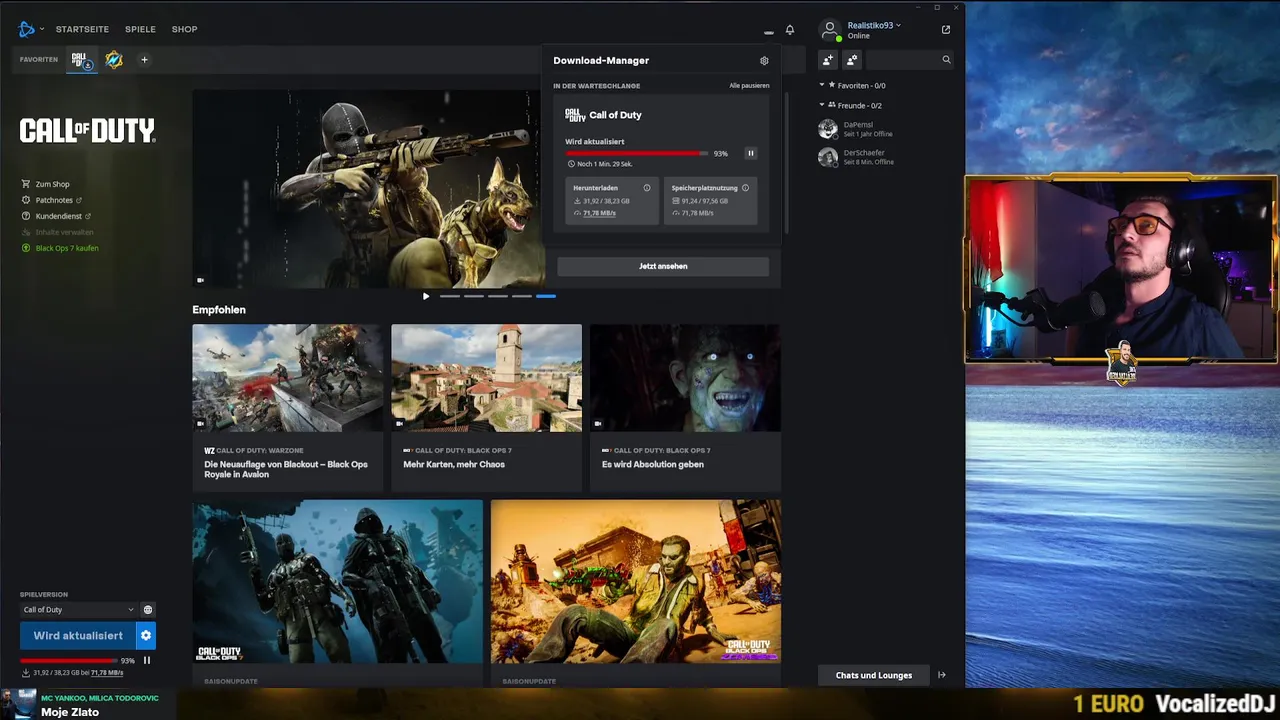Click the Moje Zlato song title
Image resolution: width=1280 pixels, height=720 pixels.
point(70,712)
